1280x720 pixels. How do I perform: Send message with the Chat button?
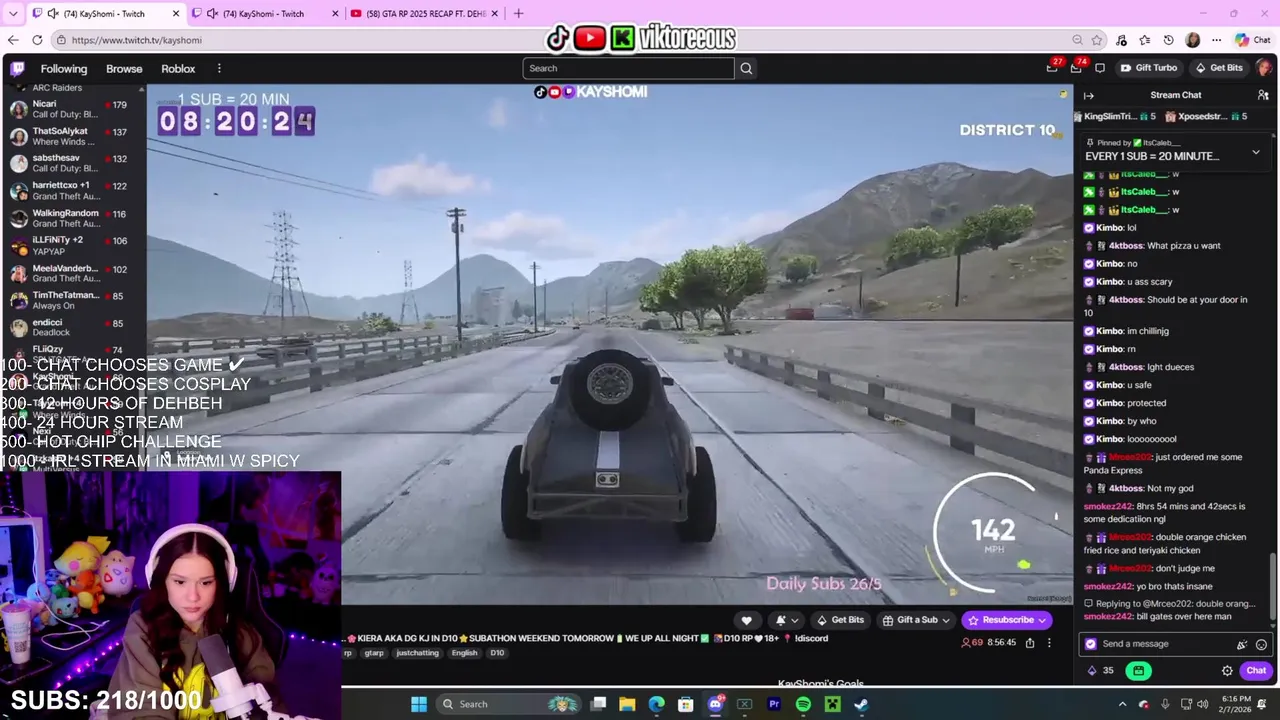coord(1256,671)
